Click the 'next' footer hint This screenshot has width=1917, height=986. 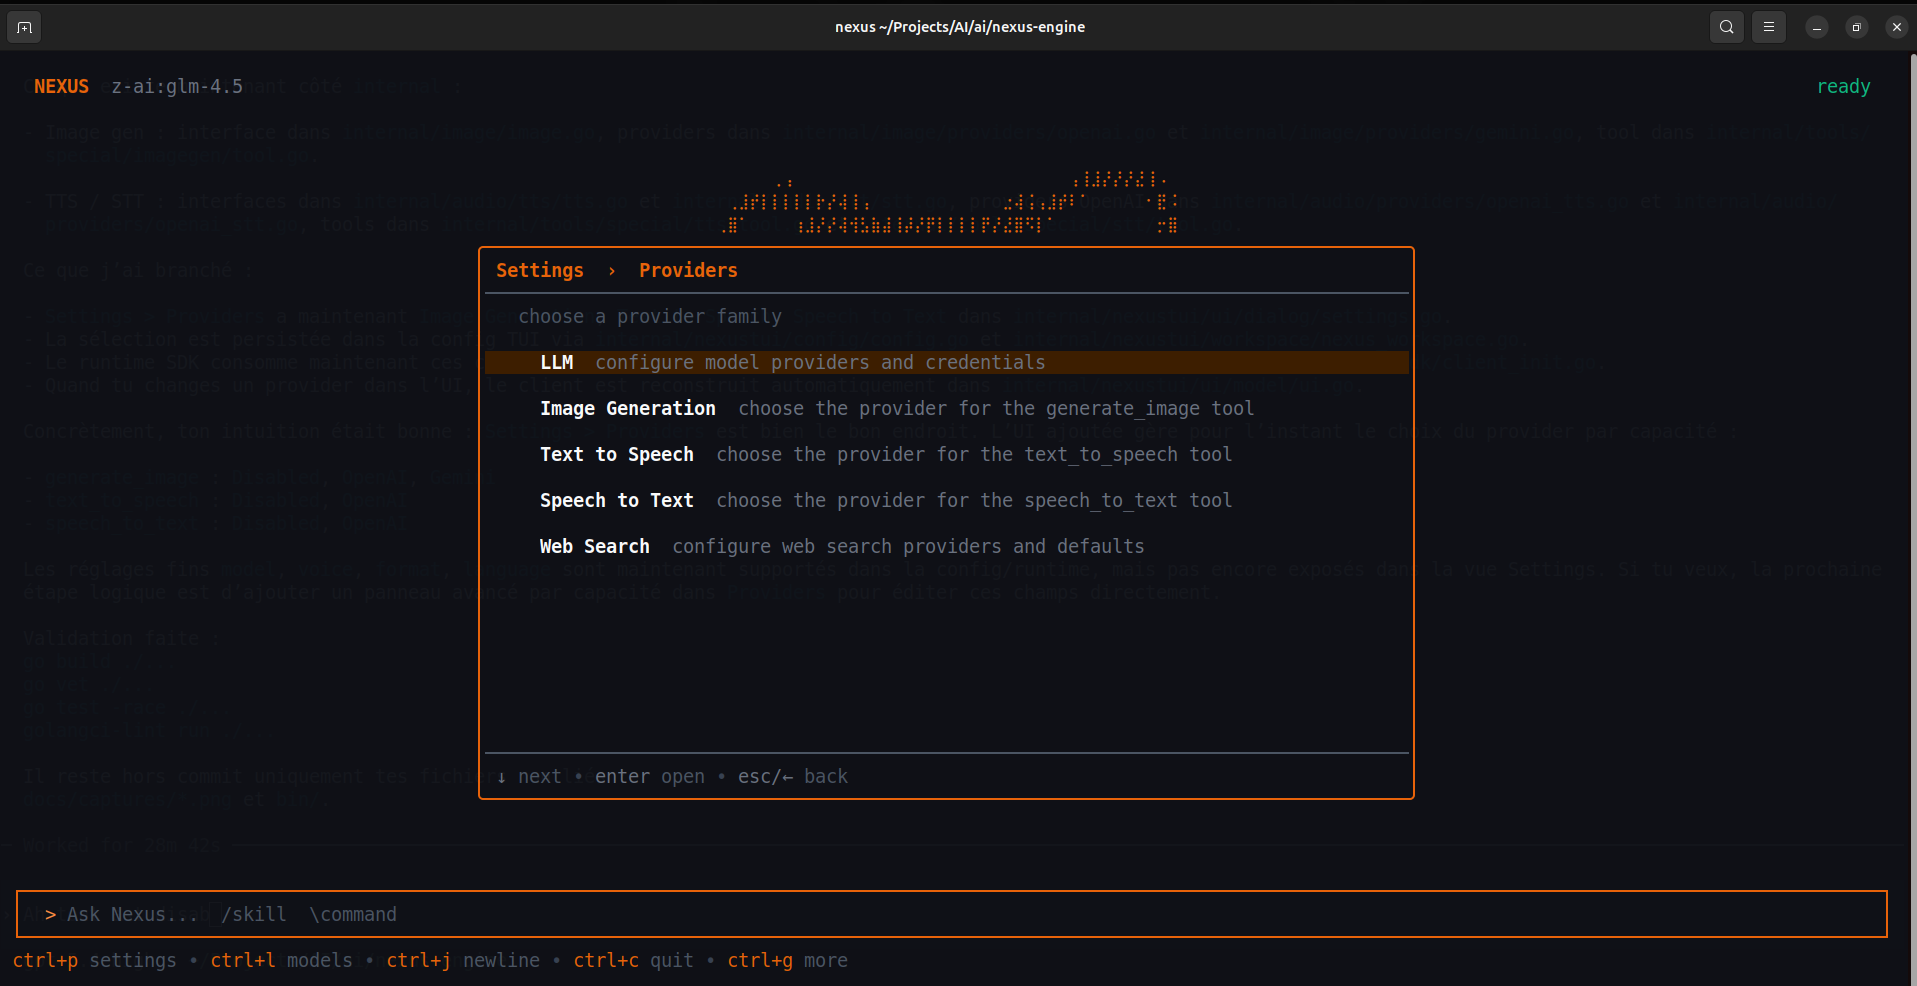[x=529, y=776]
